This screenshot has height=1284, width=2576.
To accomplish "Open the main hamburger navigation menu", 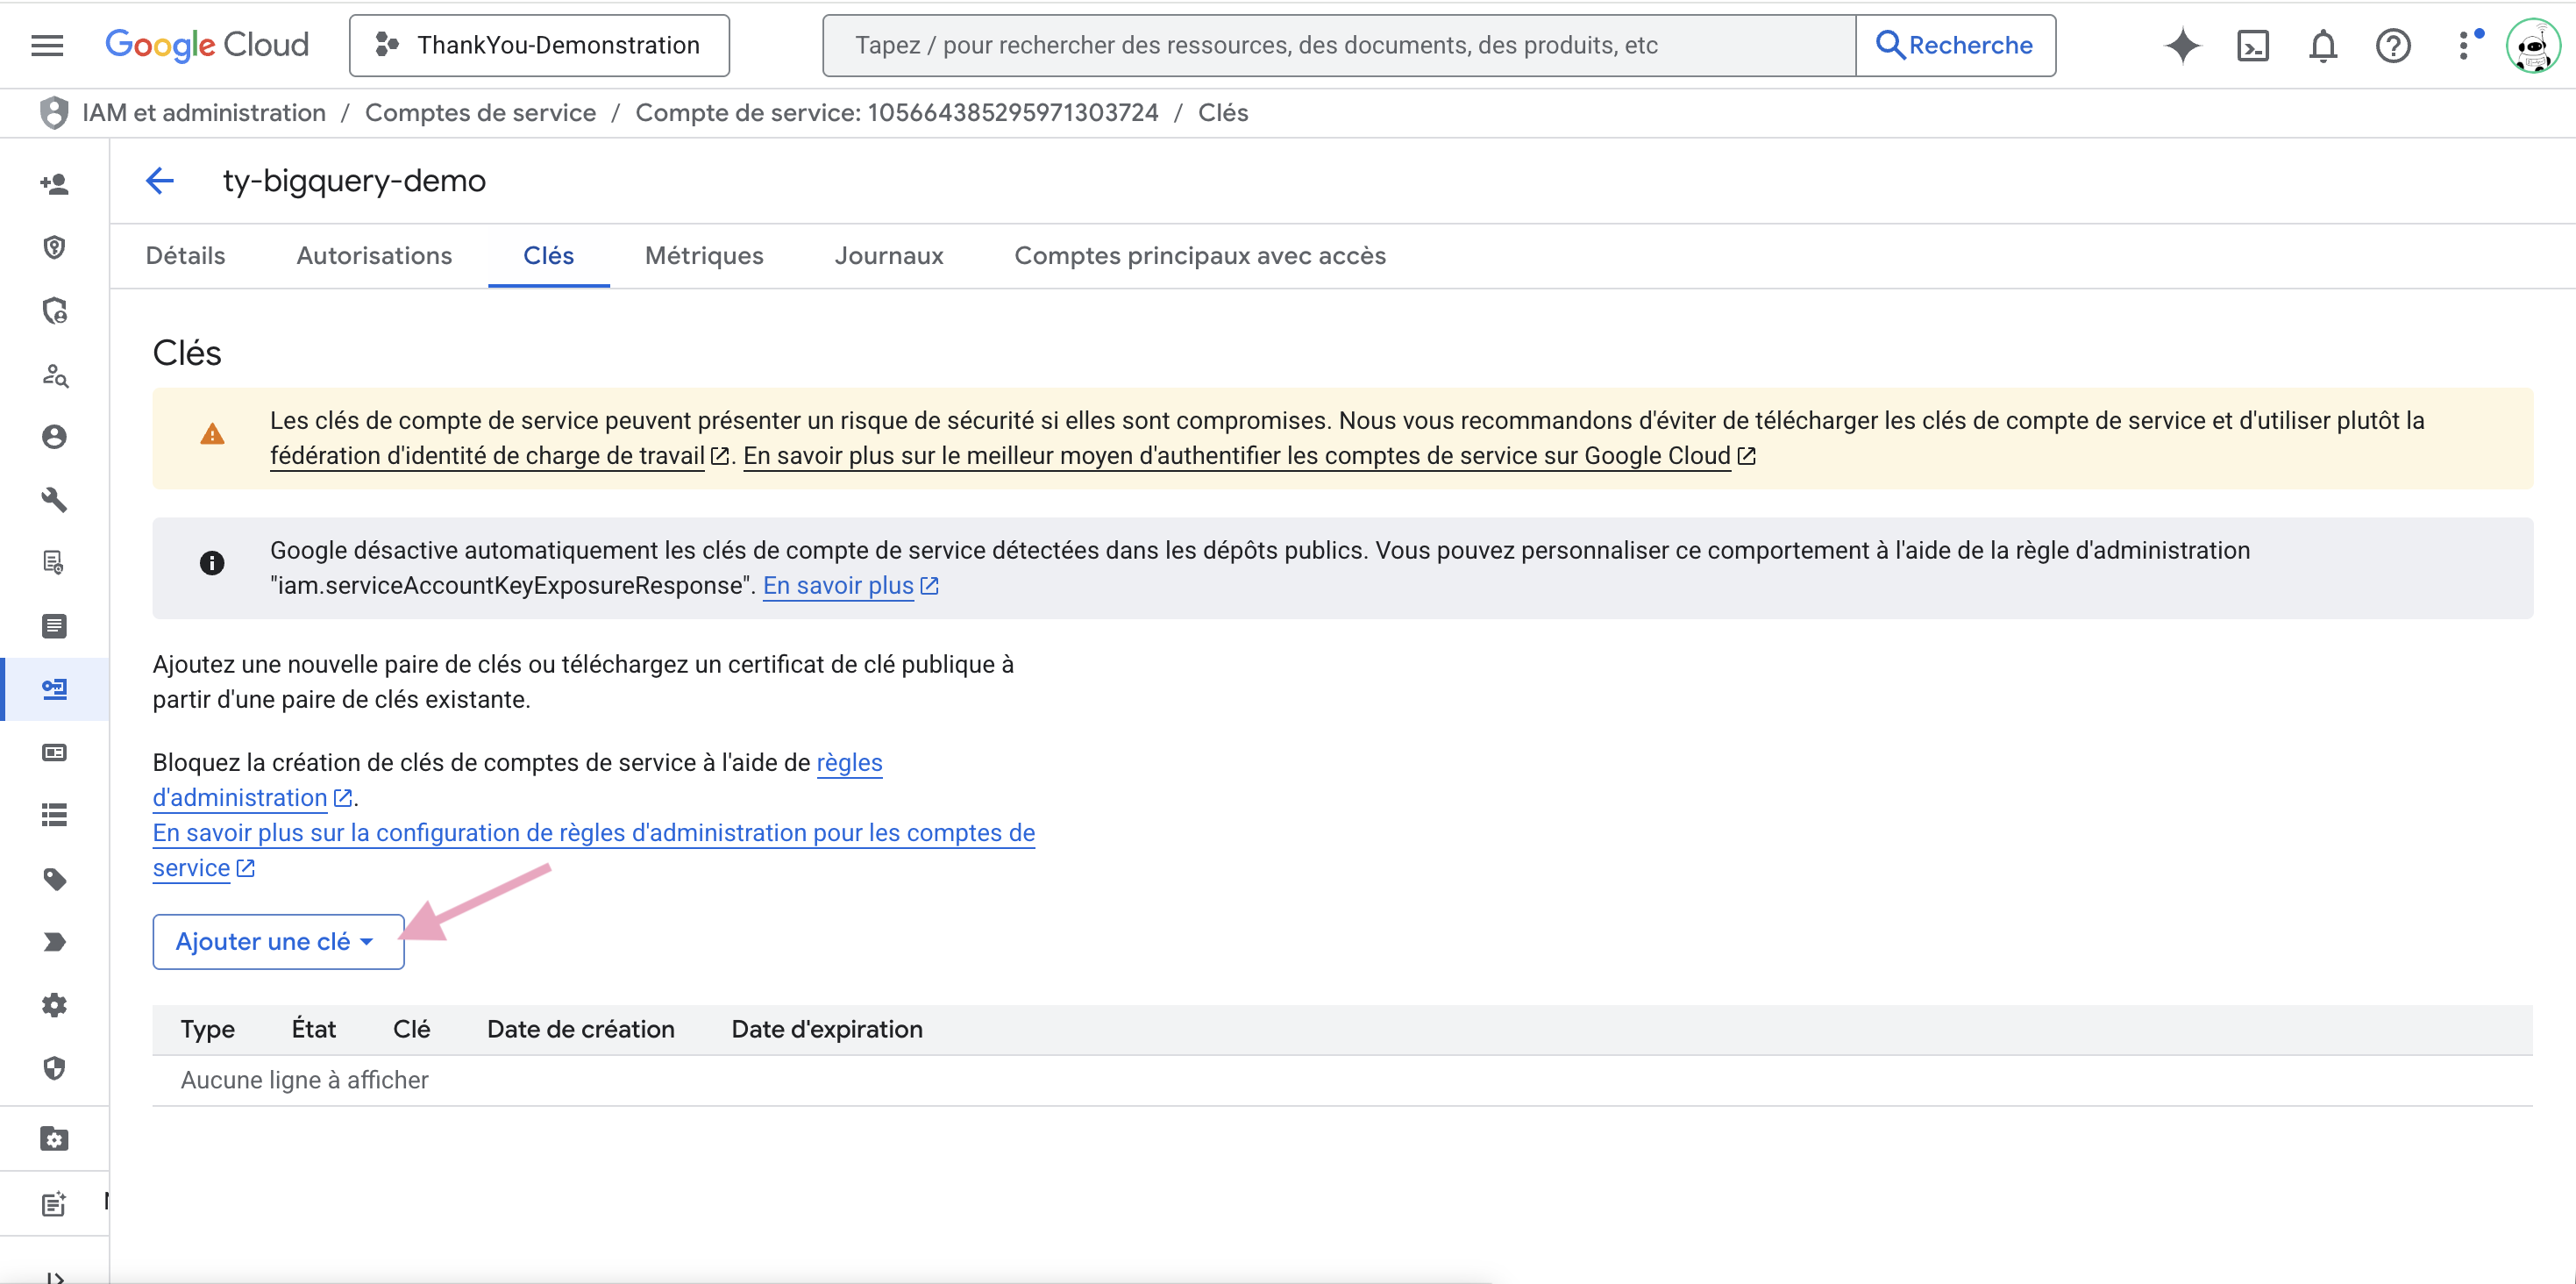I will click(x=47, y=45).
